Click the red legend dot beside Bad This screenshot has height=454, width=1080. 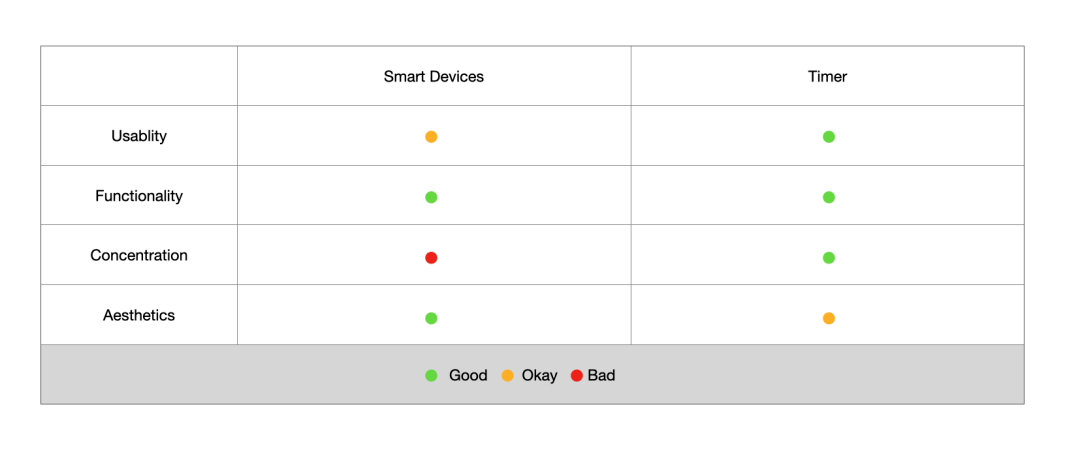tap(576, 376)
